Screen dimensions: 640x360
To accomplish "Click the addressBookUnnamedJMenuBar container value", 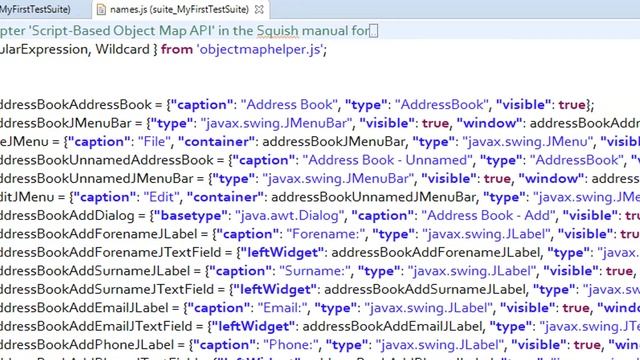I will click(x=373, y=197).
